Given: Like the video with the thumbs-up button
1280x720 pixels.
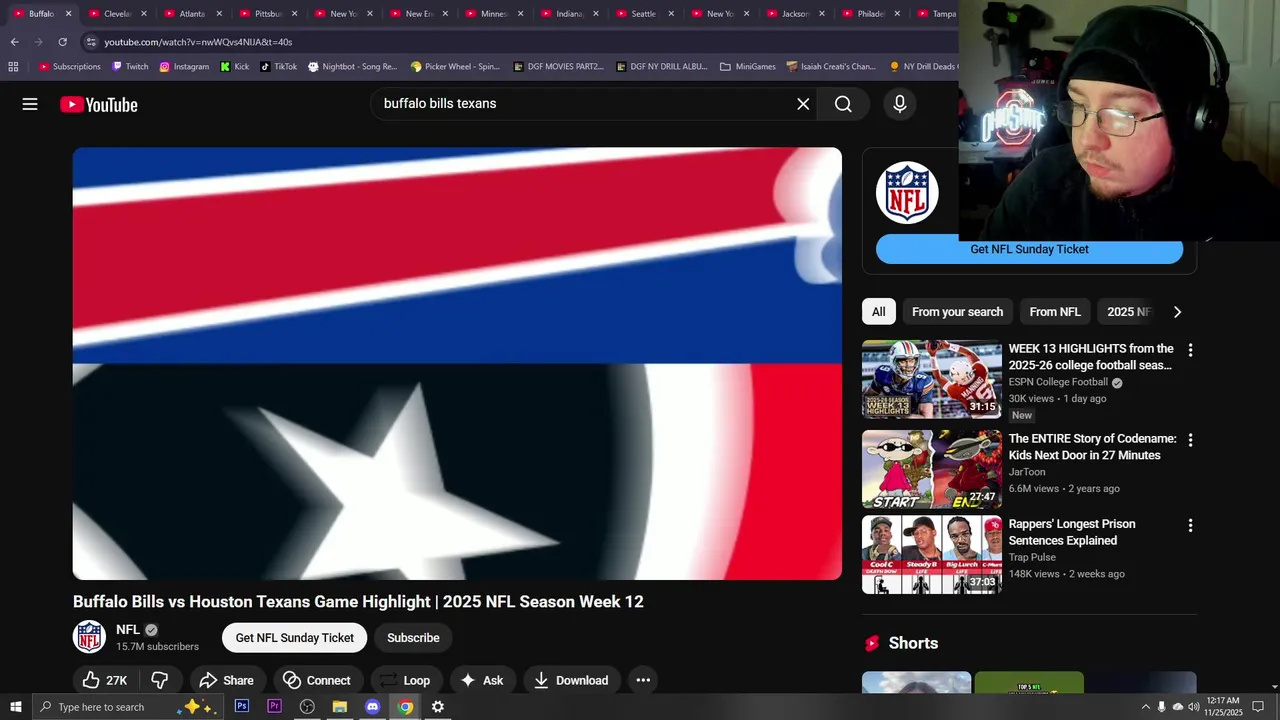Looking at the screenshot, I should coord(104,680).
